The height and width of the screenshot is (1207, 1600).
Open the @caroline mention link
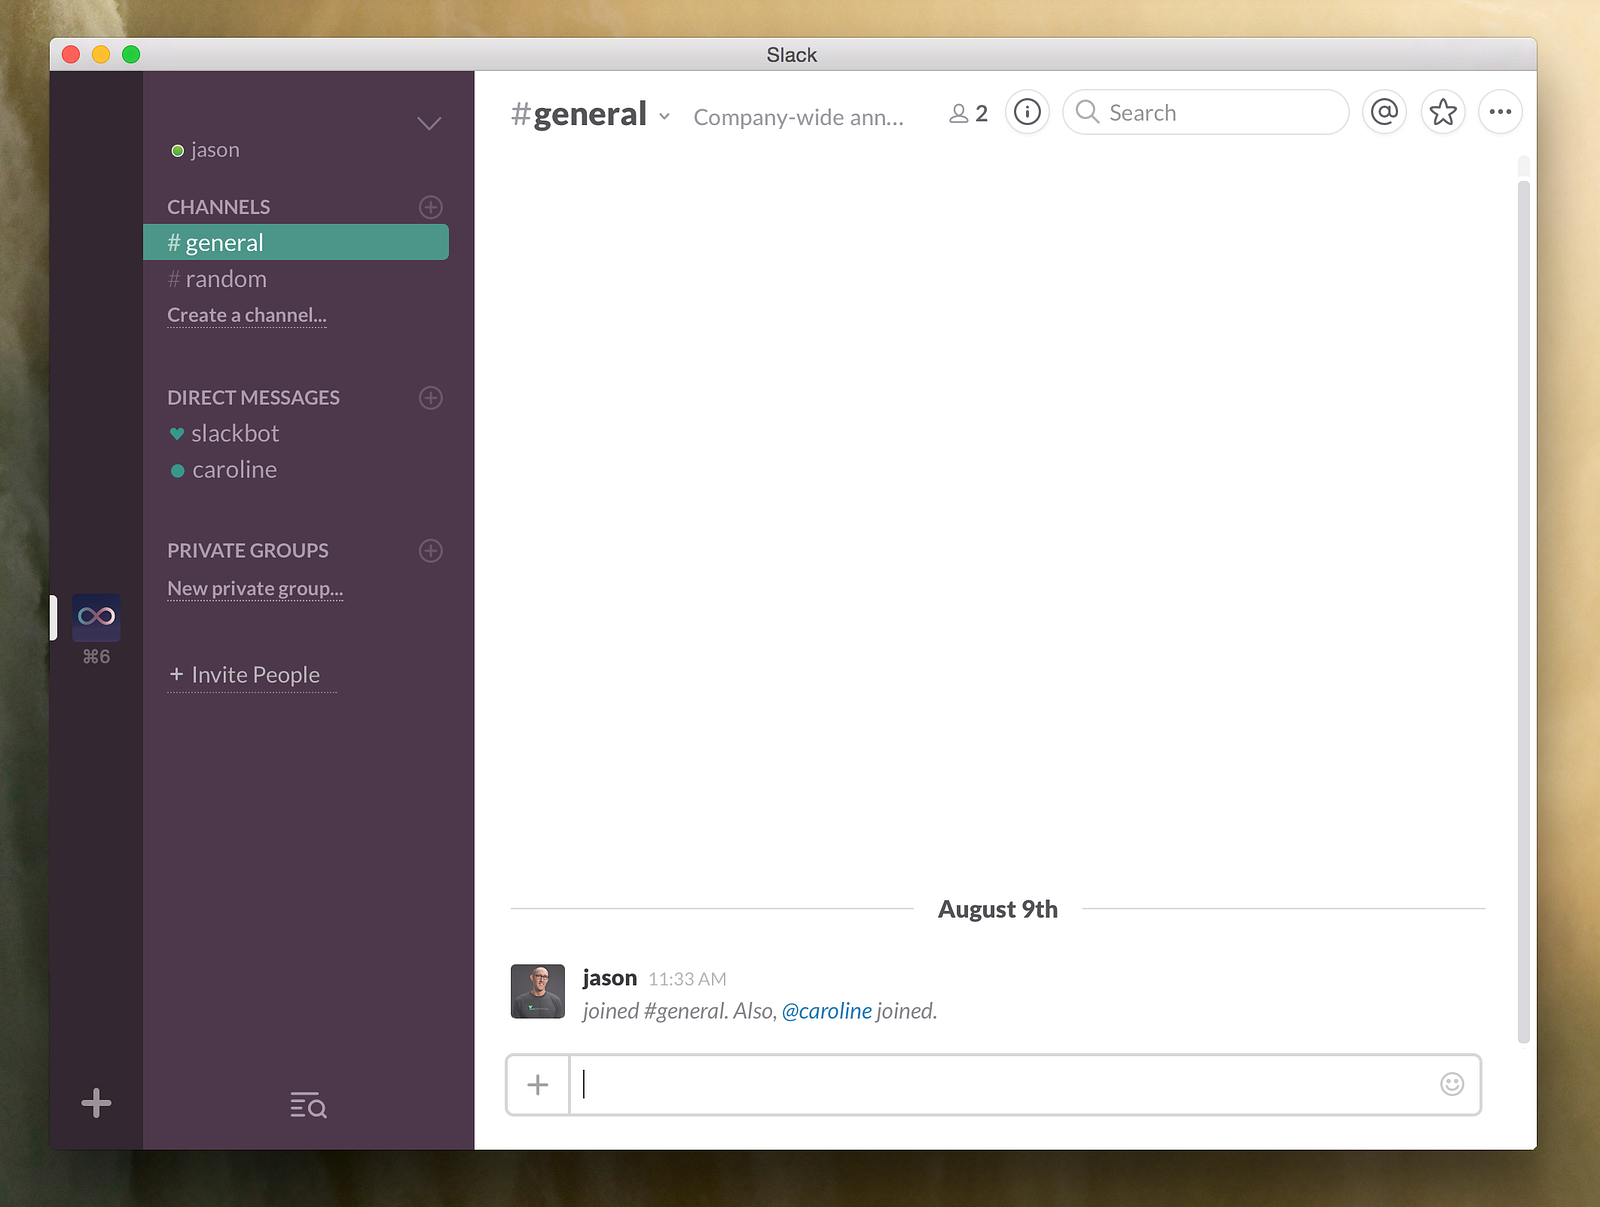click(827, 1011)
